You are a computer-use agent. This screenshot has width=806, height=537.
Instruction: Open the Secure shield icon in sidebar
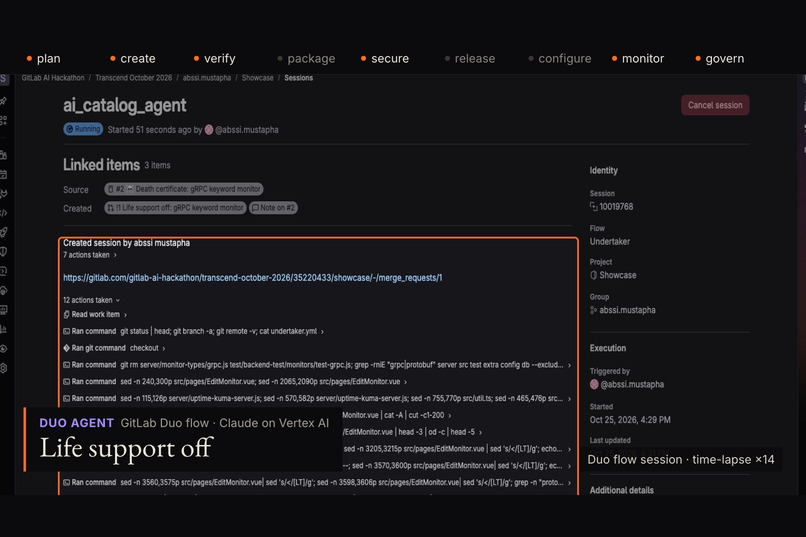(x=4, y=252)
